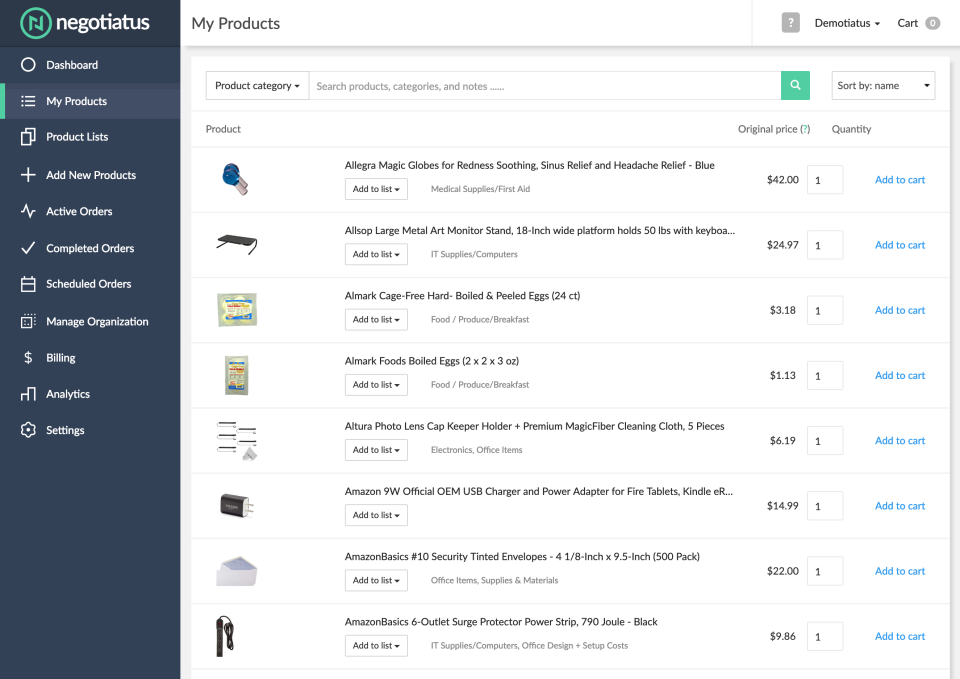Image resolution: width=960 pixels, height=679 pixels.
Task: Change the Sort by: name dropdown
Action: [883, 85]
